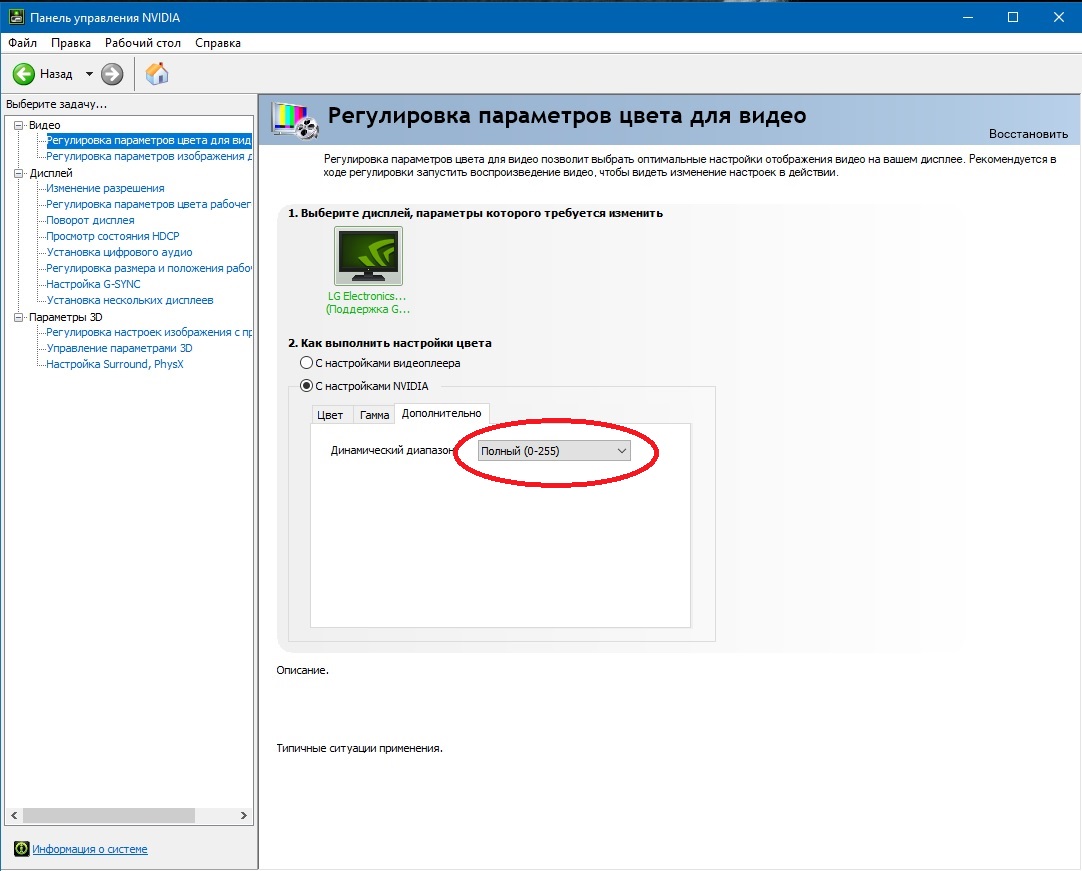Image resolution: width=1082 pixels, height=871 pixels.
Task: Open the Справка menu
Action: (x=218, y=43)
